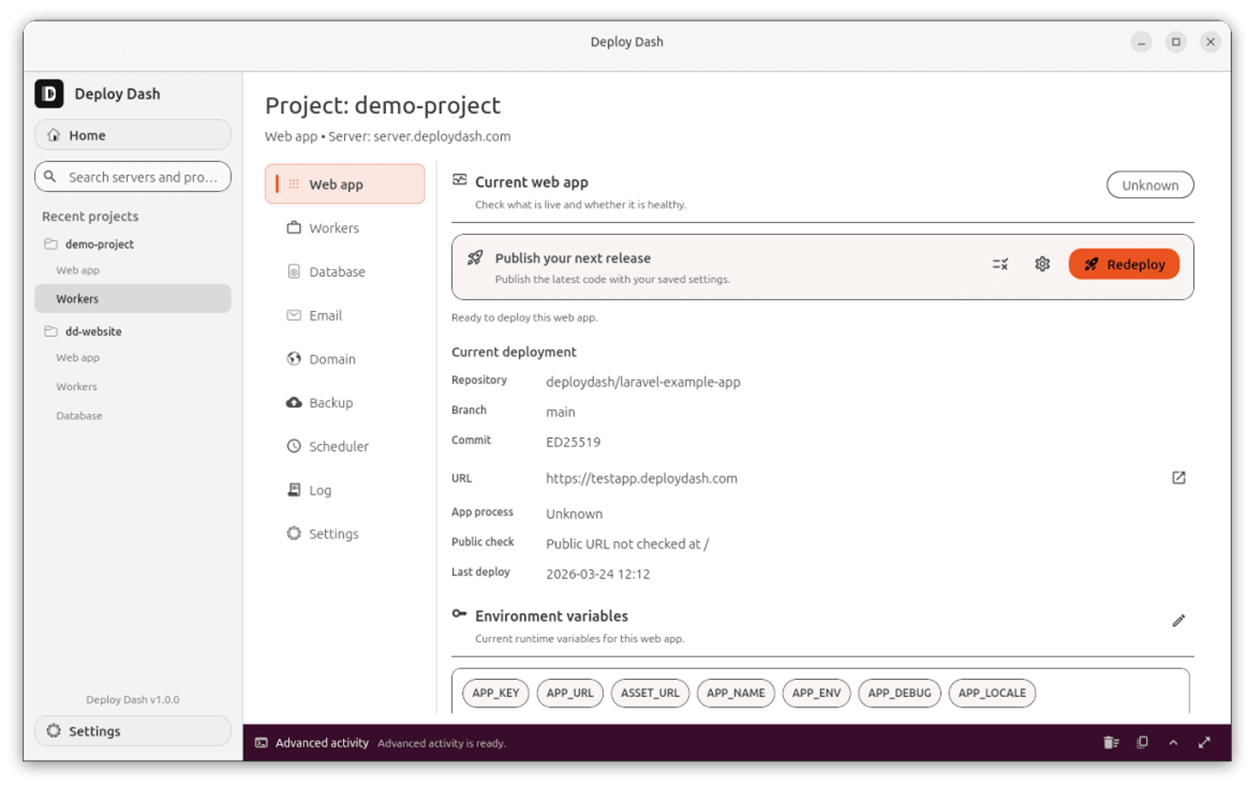Image resolution: width=1254 pixels, height=787 pixels.
Task: Click the Redeploy button
Action: pos(1124,264)
